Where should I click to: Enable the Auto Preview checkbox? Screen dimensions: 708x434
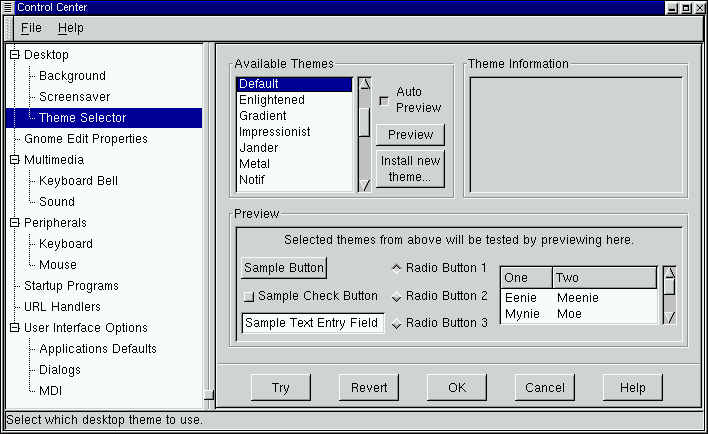click(383, 100)
